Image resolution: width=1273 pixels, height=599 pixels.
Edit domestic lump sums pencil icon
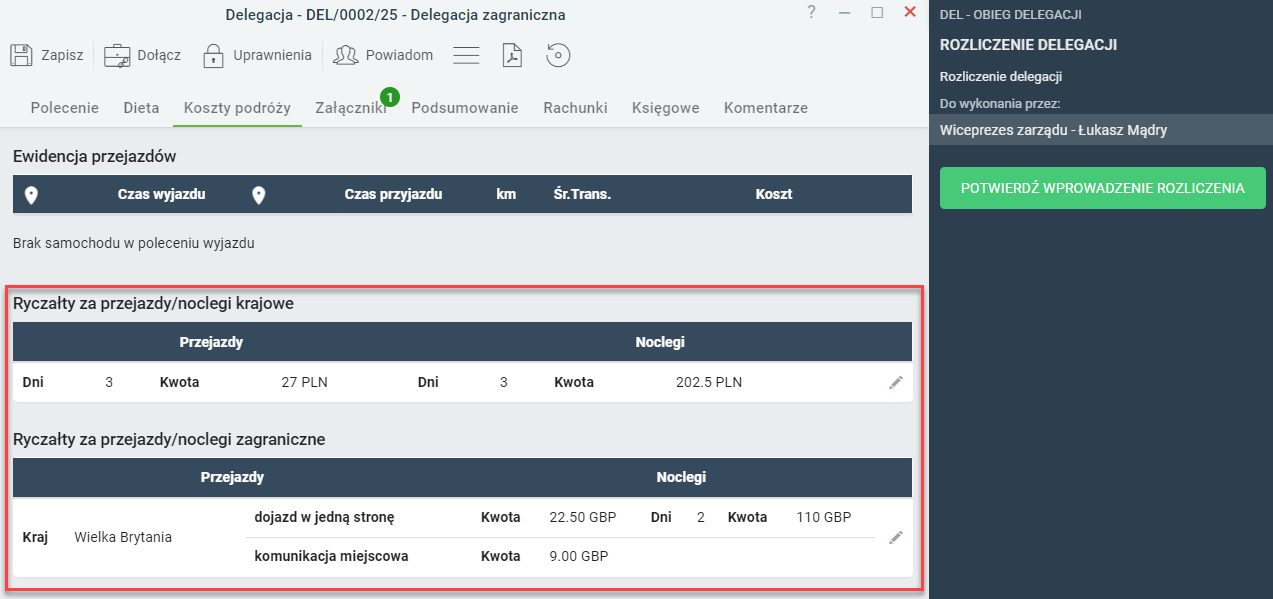click(x=895, y=382)
